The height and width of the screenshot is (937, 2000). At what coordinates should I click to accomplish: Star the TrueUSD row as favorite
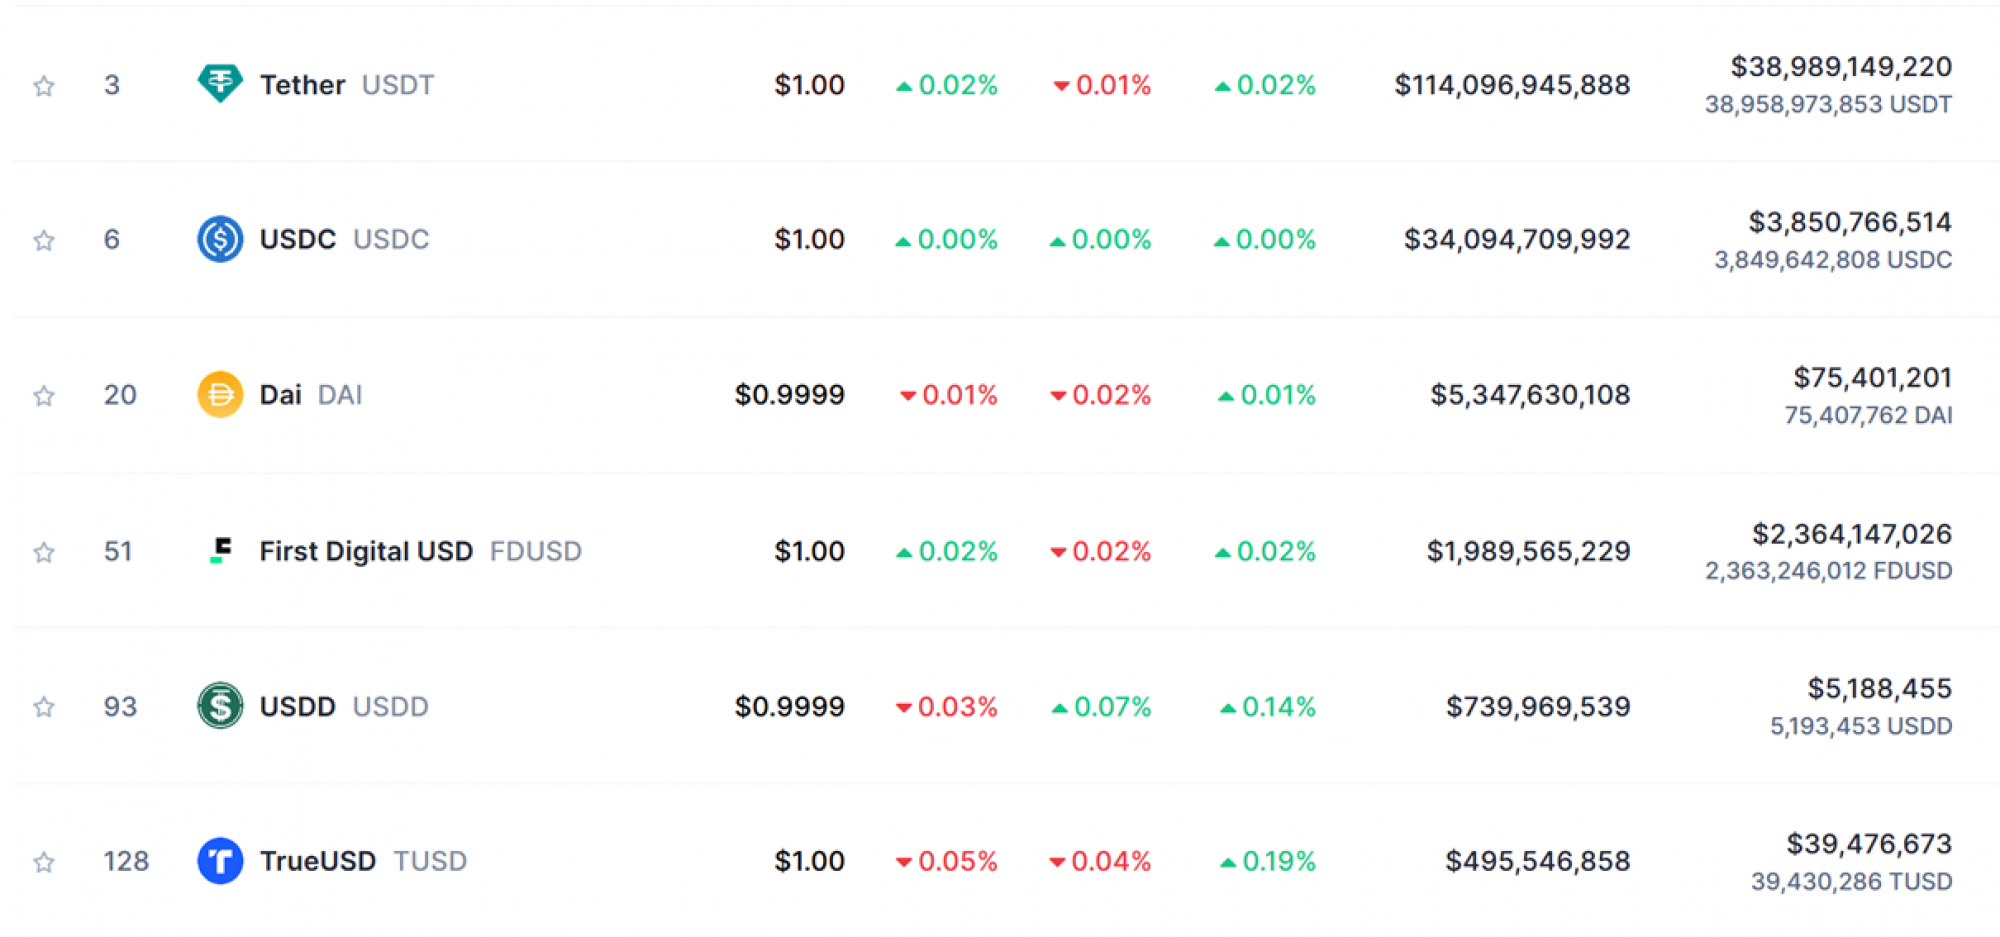coord(44,862)
